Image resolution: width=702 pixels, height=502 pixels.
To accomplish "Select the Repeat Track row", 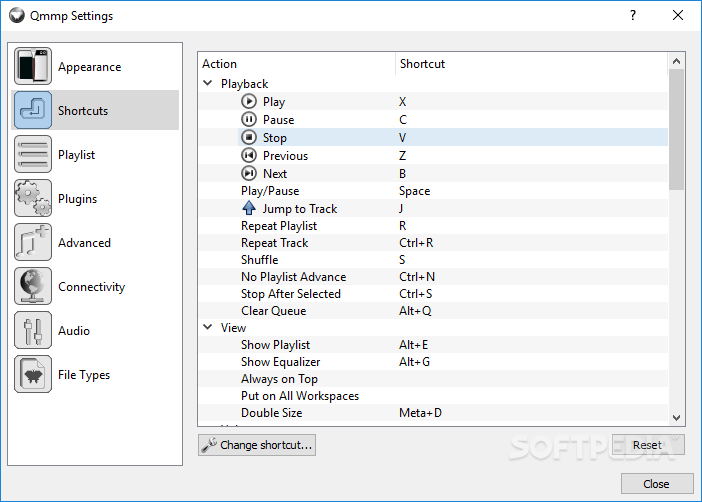I will [x=433, y=243].
